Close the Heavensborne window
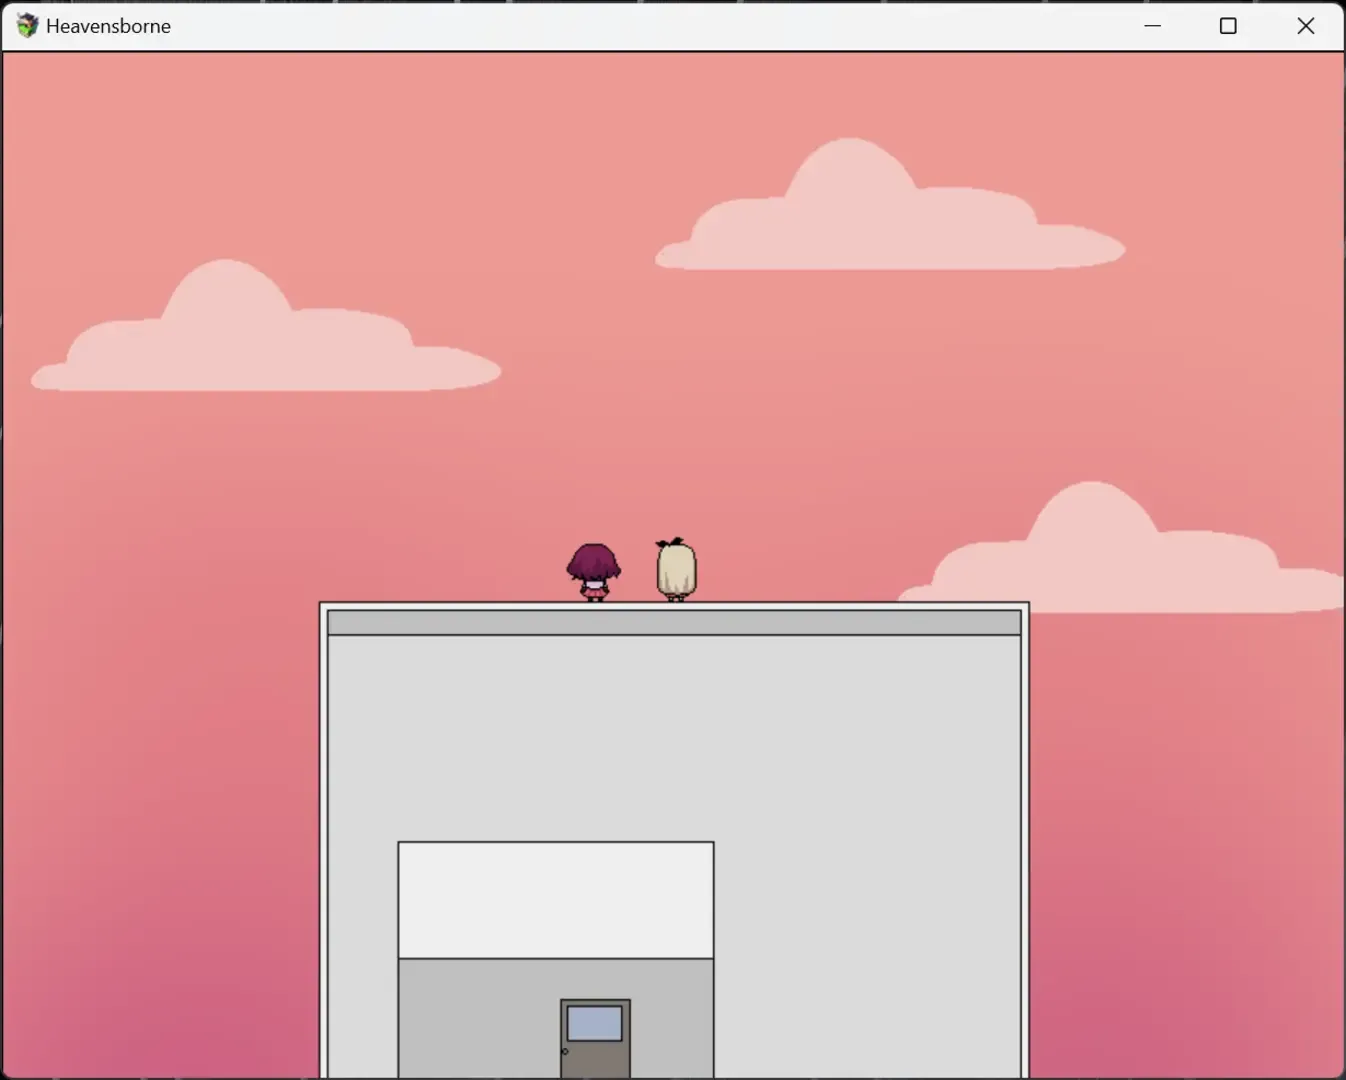Screen dimensions: 1346x1080 pos(1305,26)
